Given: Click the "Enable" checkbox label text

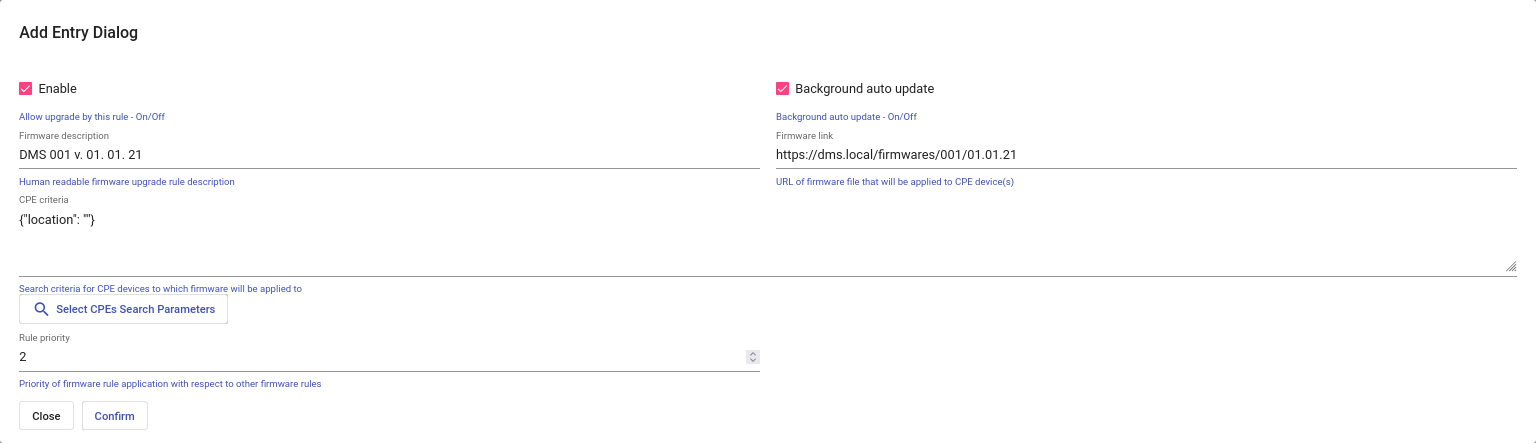Looking at the screenshot, I should click(x=58, y=89).
